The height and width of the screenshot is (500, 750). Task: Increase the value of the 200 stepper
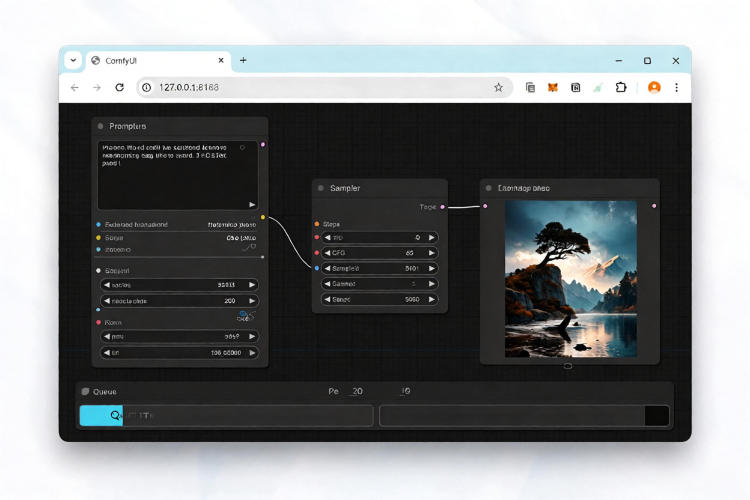252,301
